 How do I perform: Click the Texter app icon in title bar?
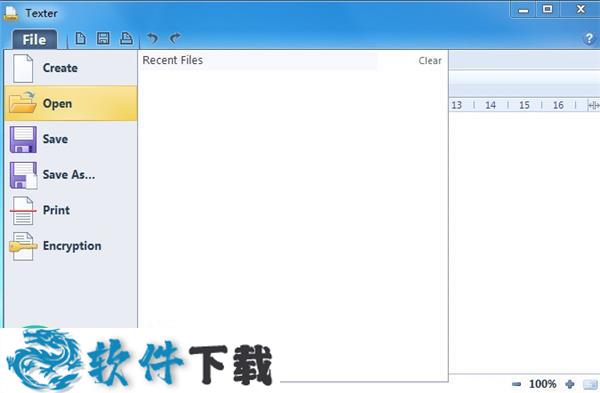[11, 13]
